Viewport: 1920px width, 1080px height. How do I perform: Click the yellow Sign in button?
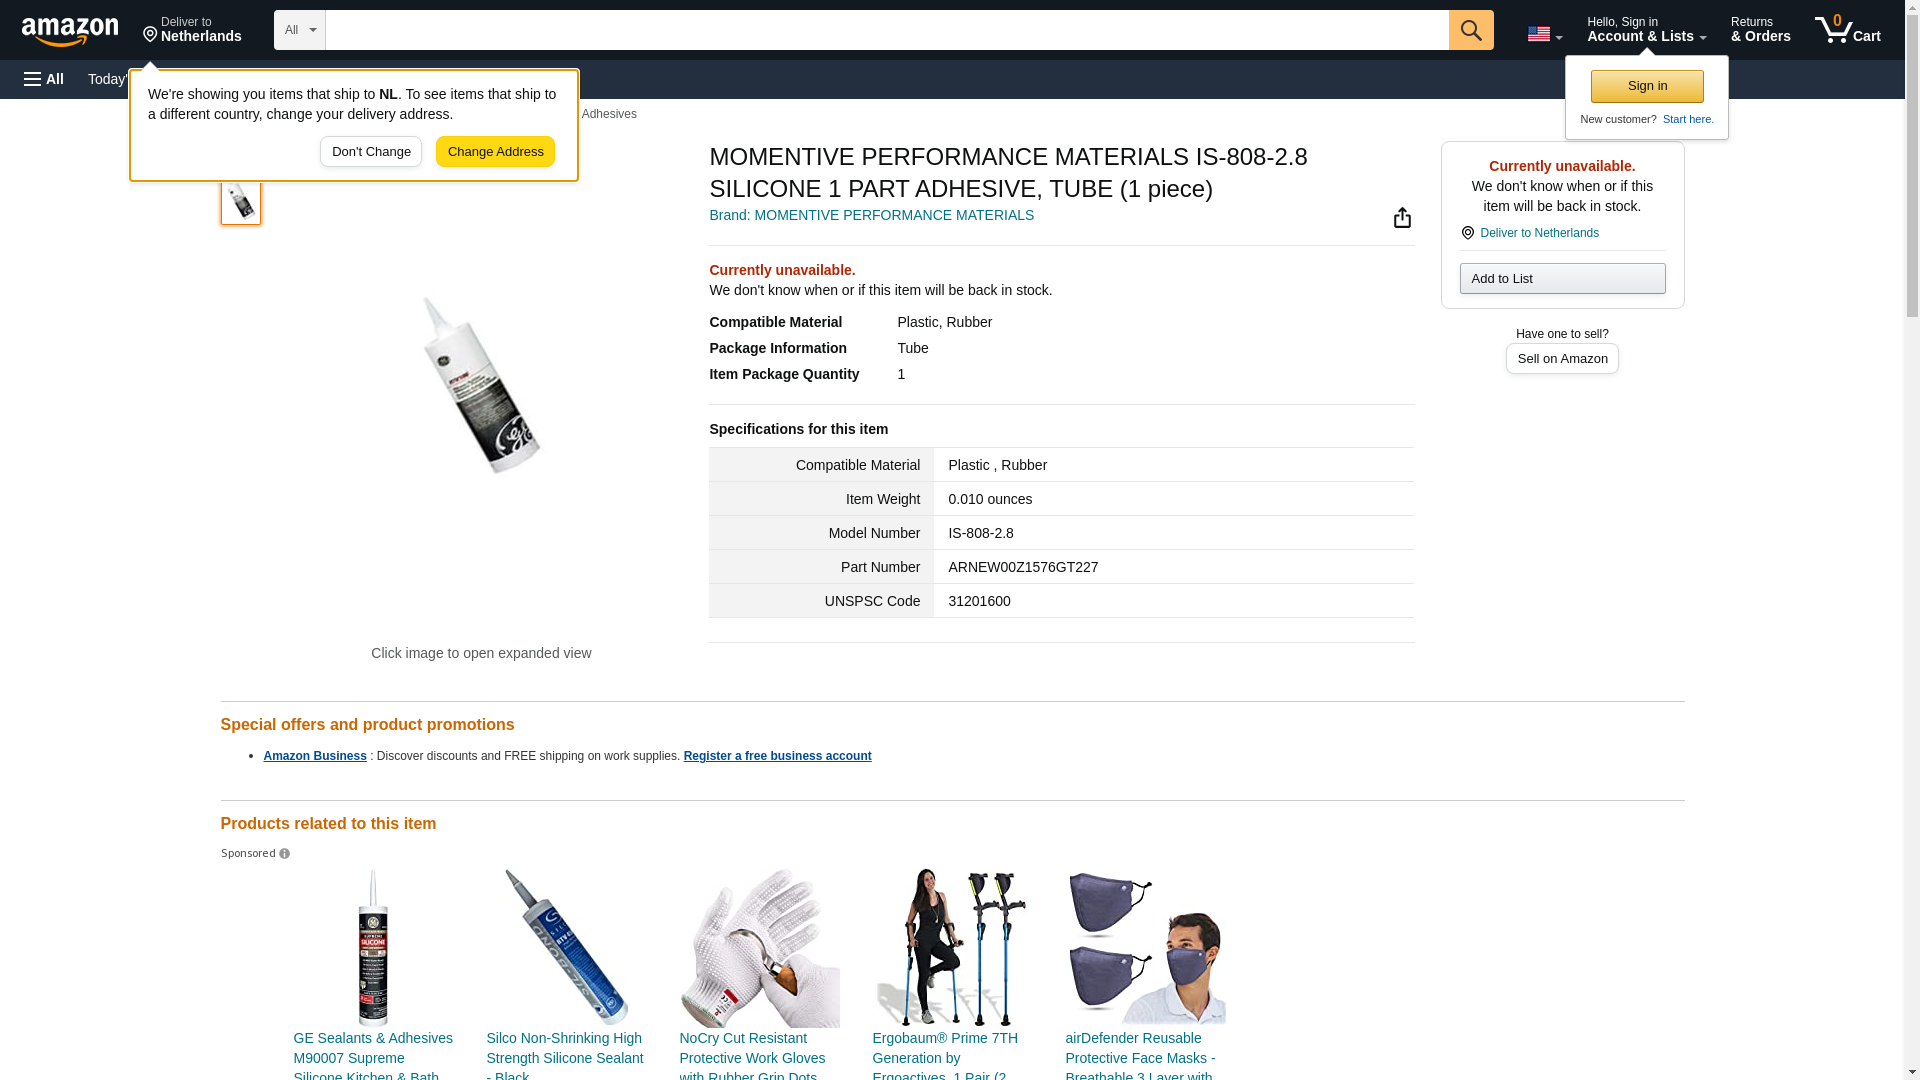(x=1647, y=86)
